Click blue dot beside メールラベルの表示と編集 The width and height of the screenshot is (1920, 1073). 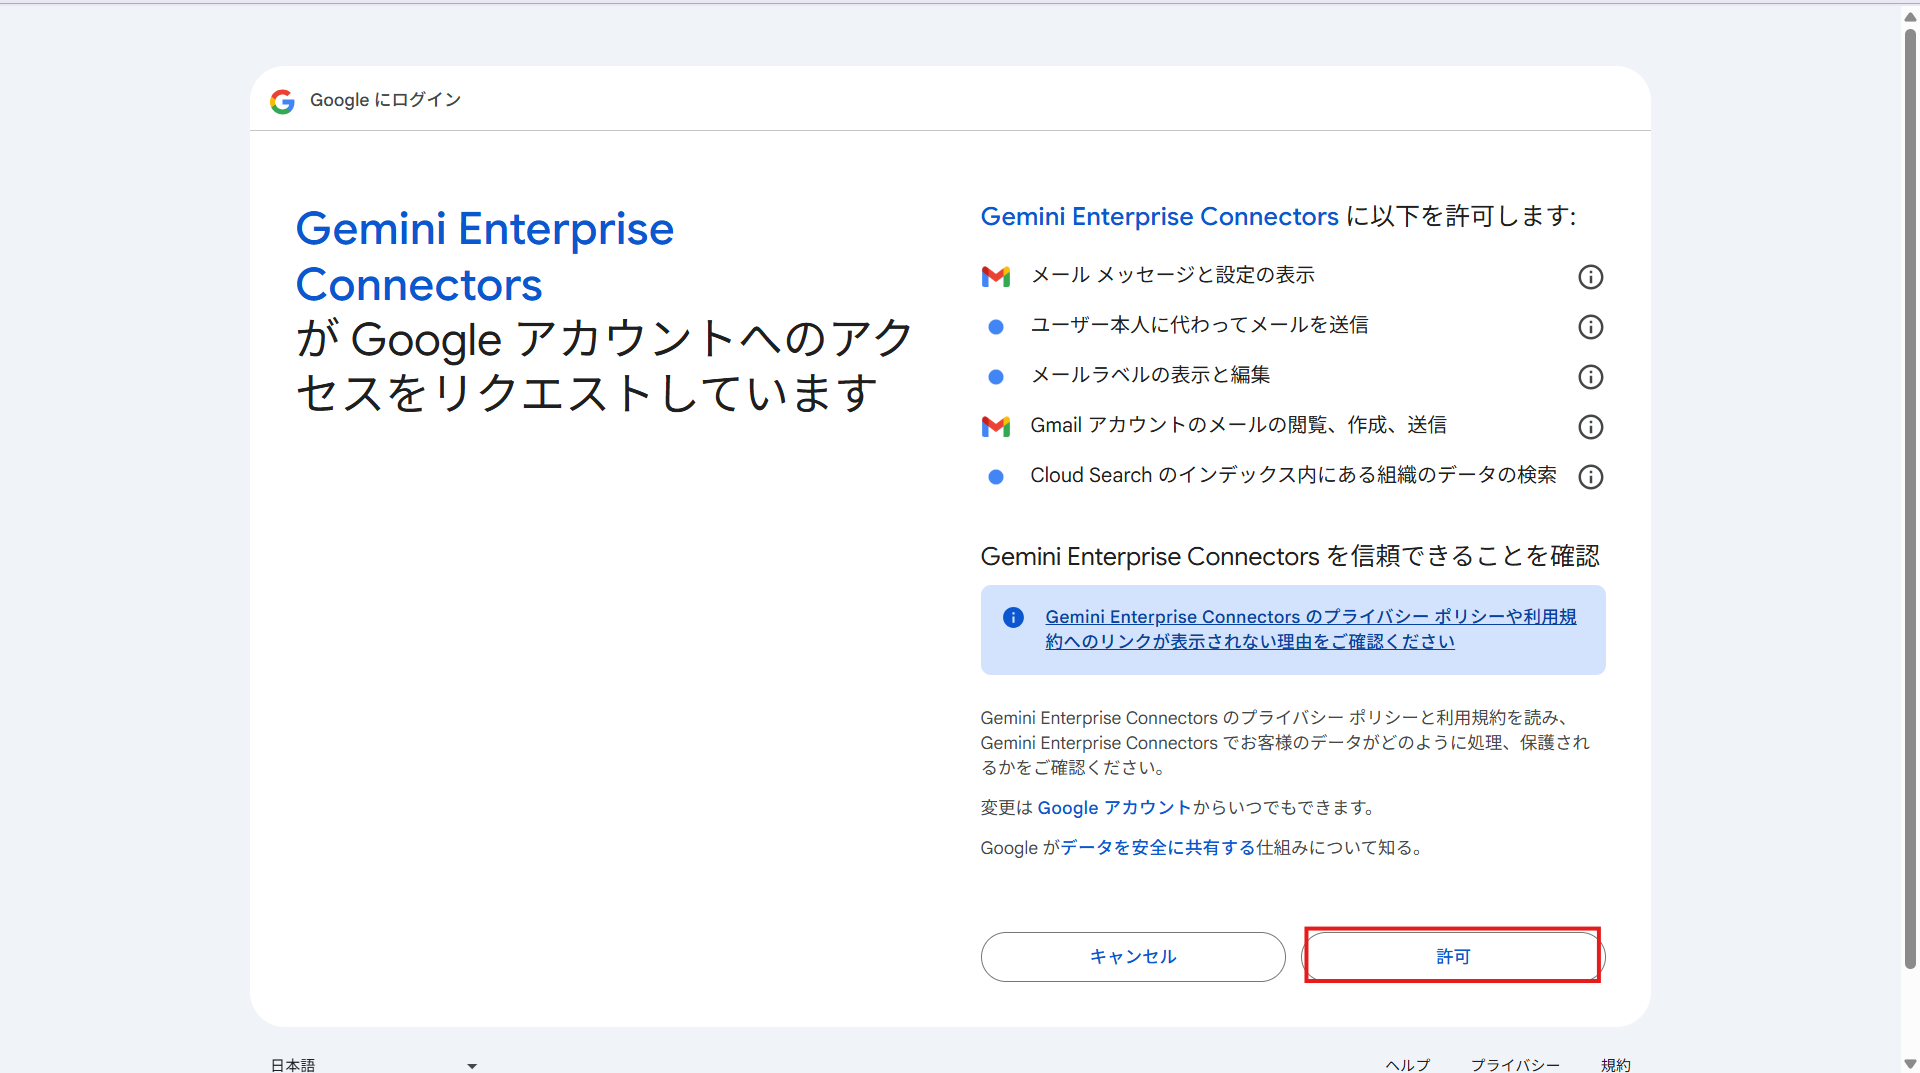click(996, 377)
